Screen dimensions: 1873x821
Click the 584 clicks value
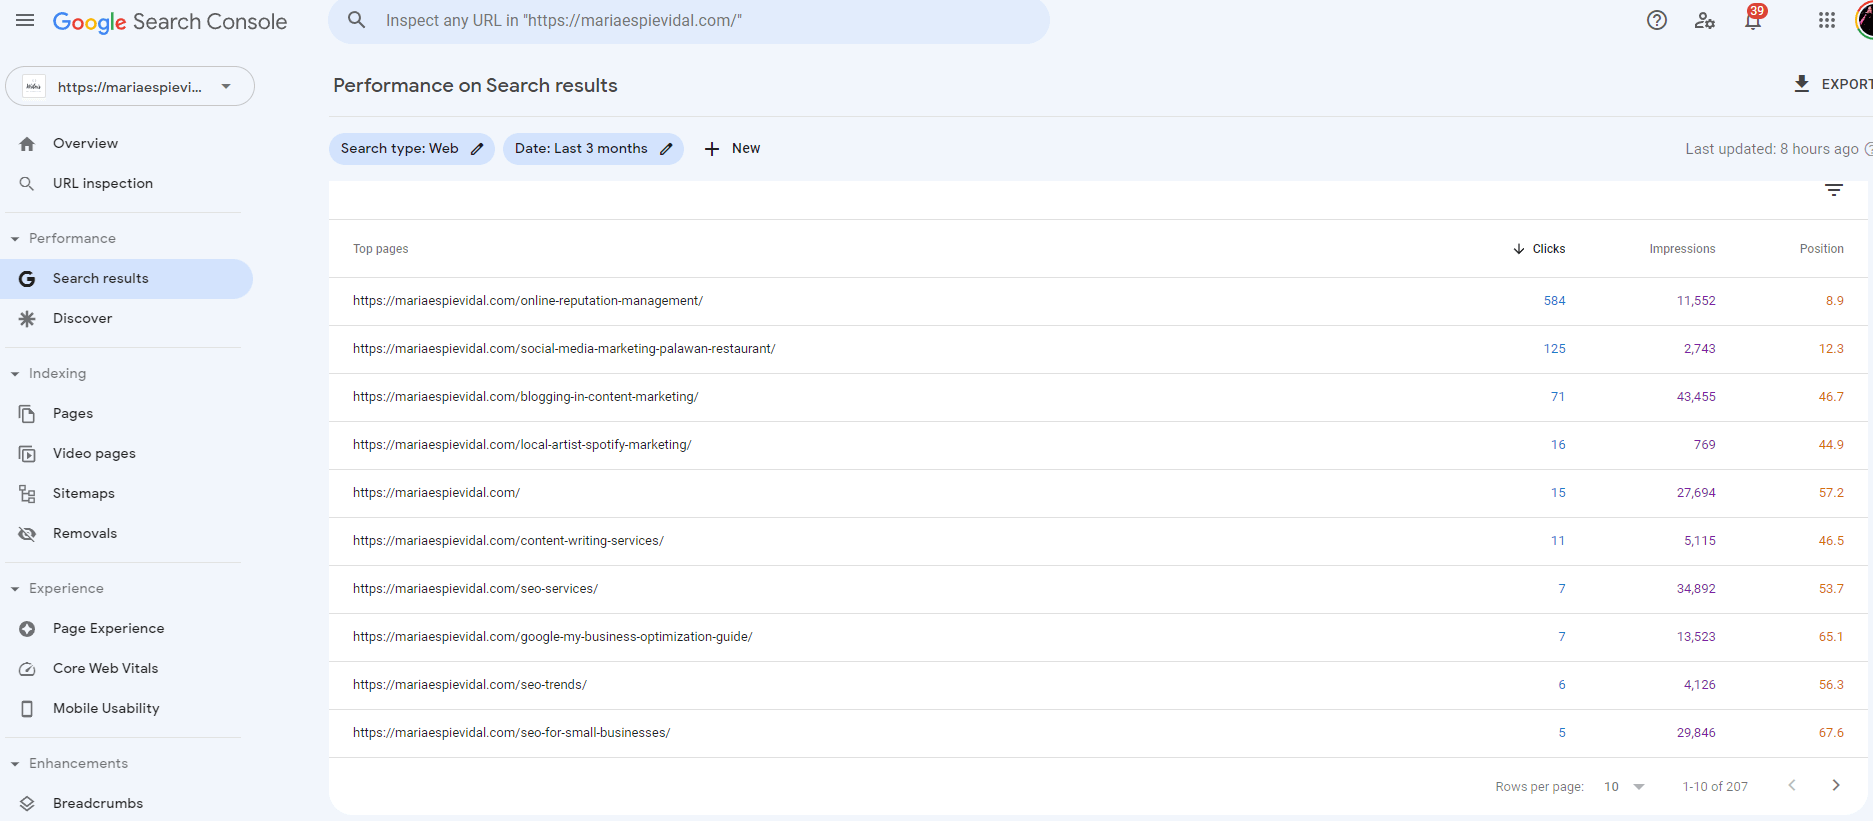point(1554,301)
